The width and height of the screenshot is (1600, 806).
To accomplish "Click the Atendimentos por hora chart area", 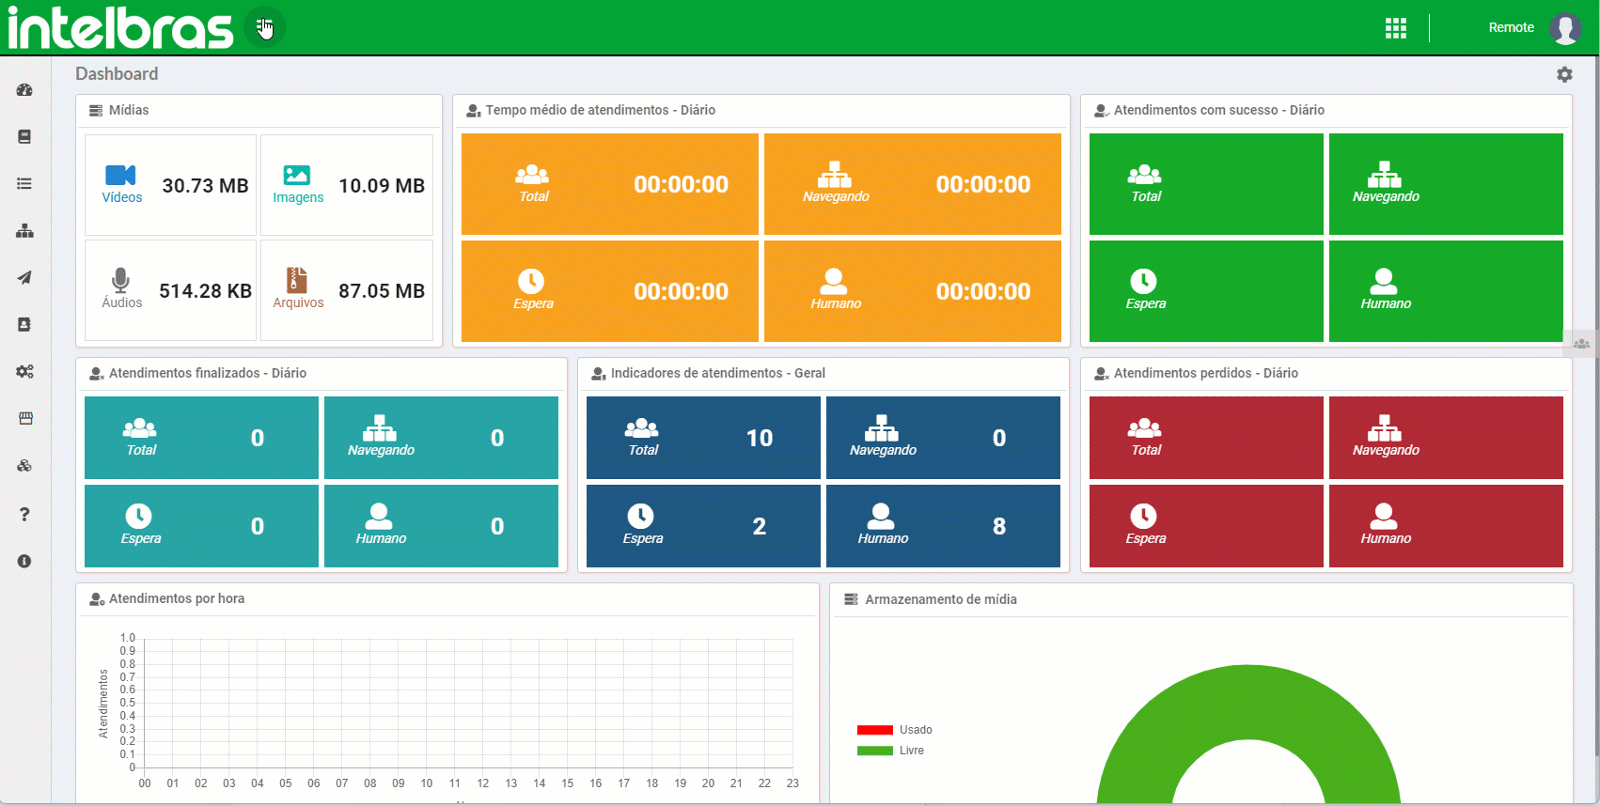I will click(469, 703).
